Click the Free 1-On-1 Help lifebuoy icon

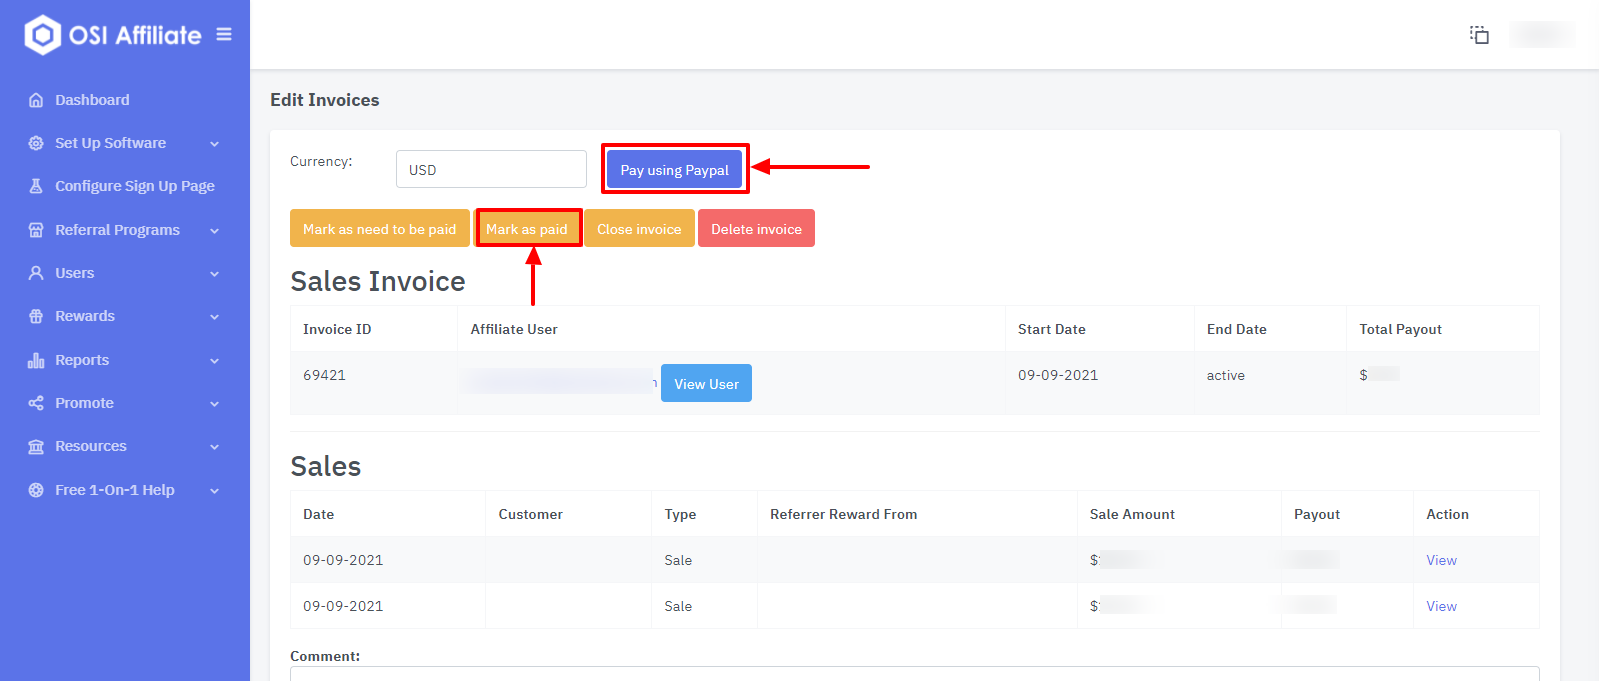[x=36, y=490]
